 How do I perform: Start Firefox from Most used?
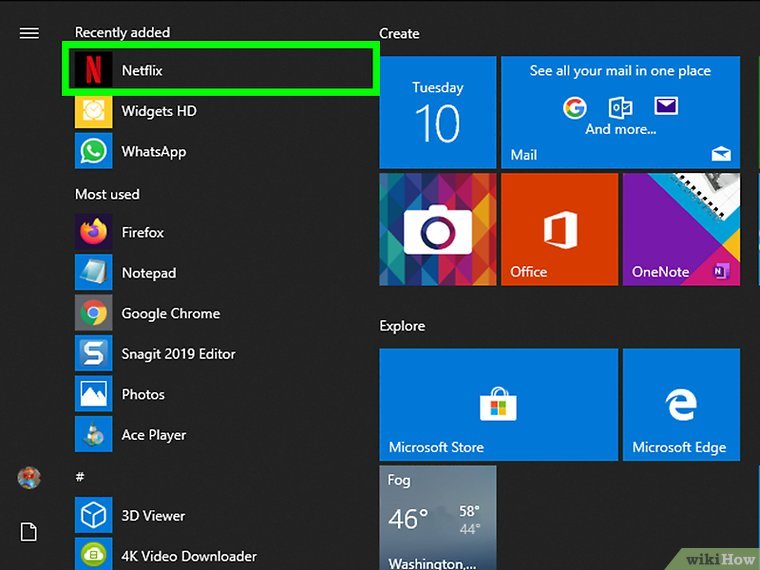(142, 232)
